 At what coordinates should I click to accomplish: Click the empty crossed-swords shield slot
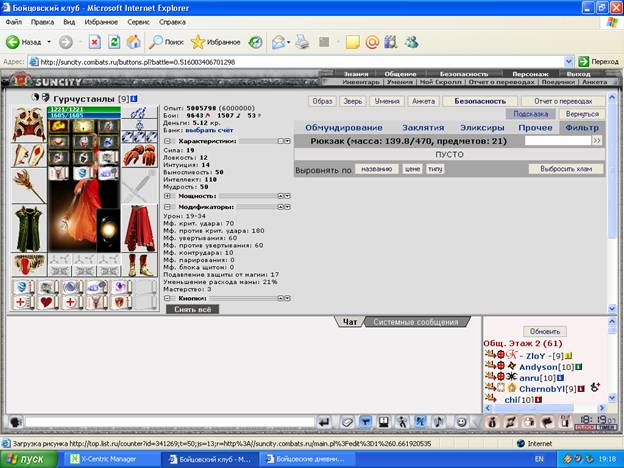[139, 186]
